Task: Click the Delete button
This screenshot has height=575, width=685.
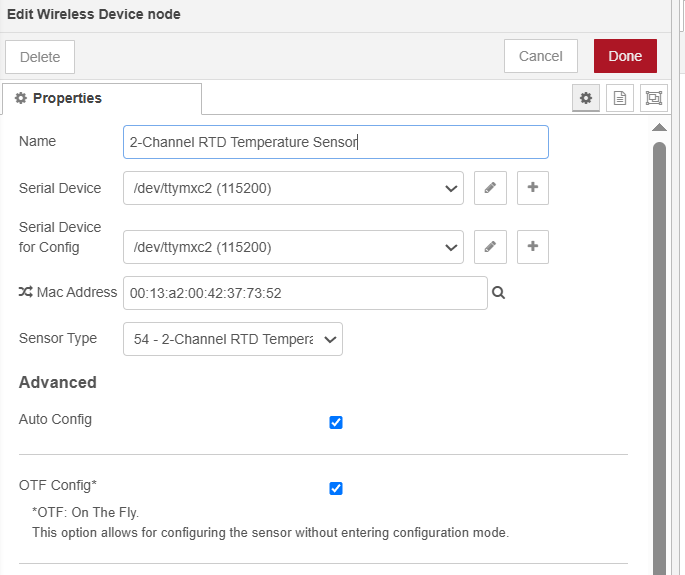Action: pos(40,57)
